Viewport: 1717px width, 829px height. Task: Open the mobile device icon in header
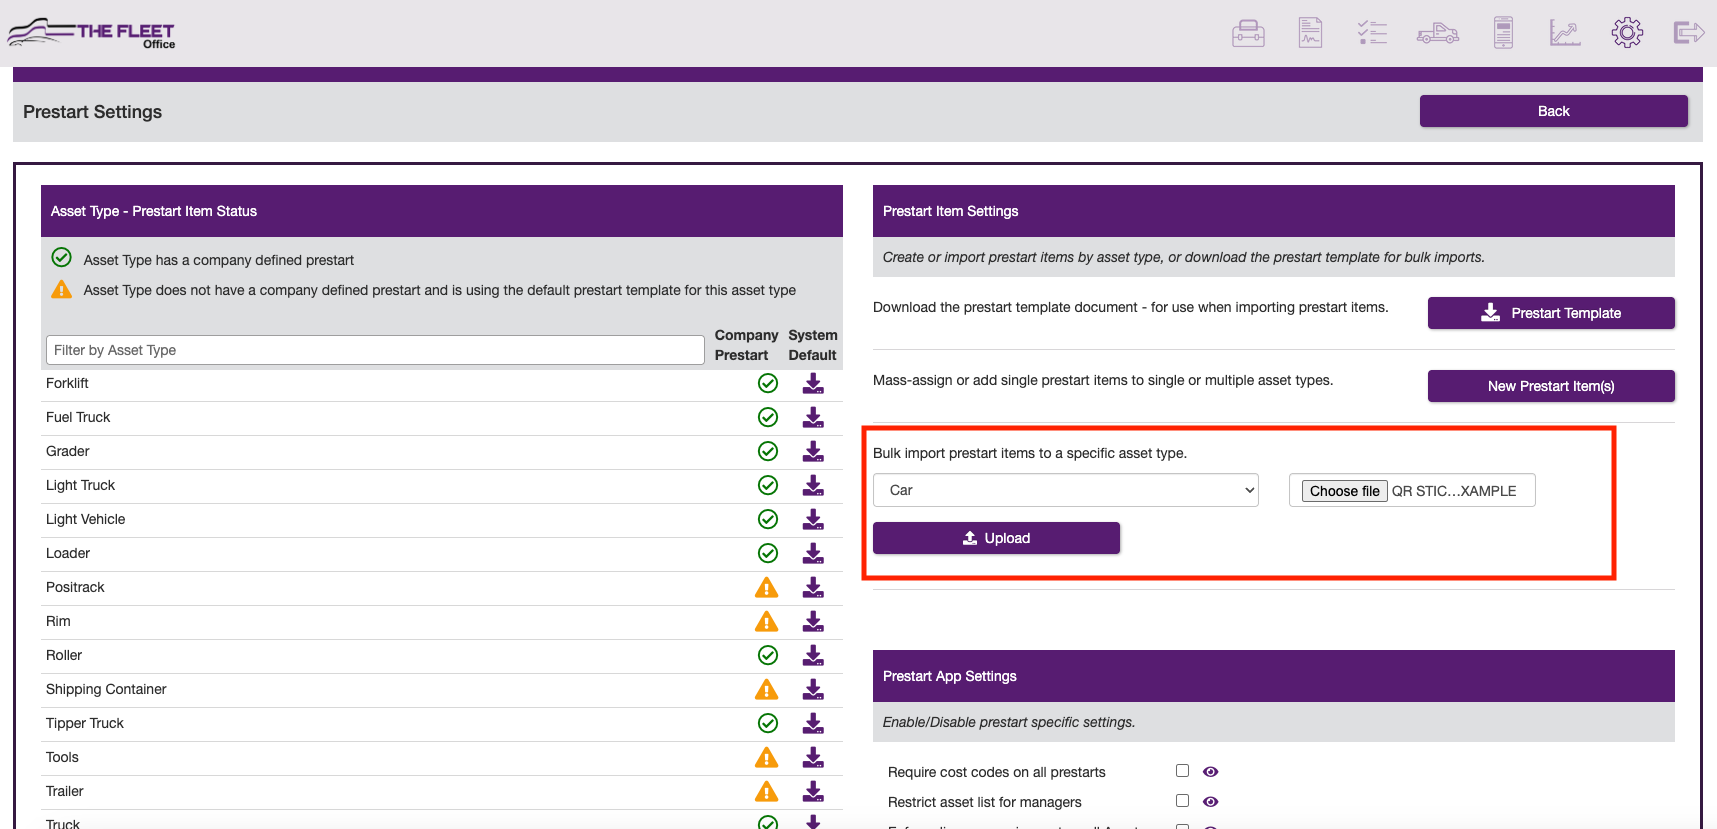click(1503, 33)
